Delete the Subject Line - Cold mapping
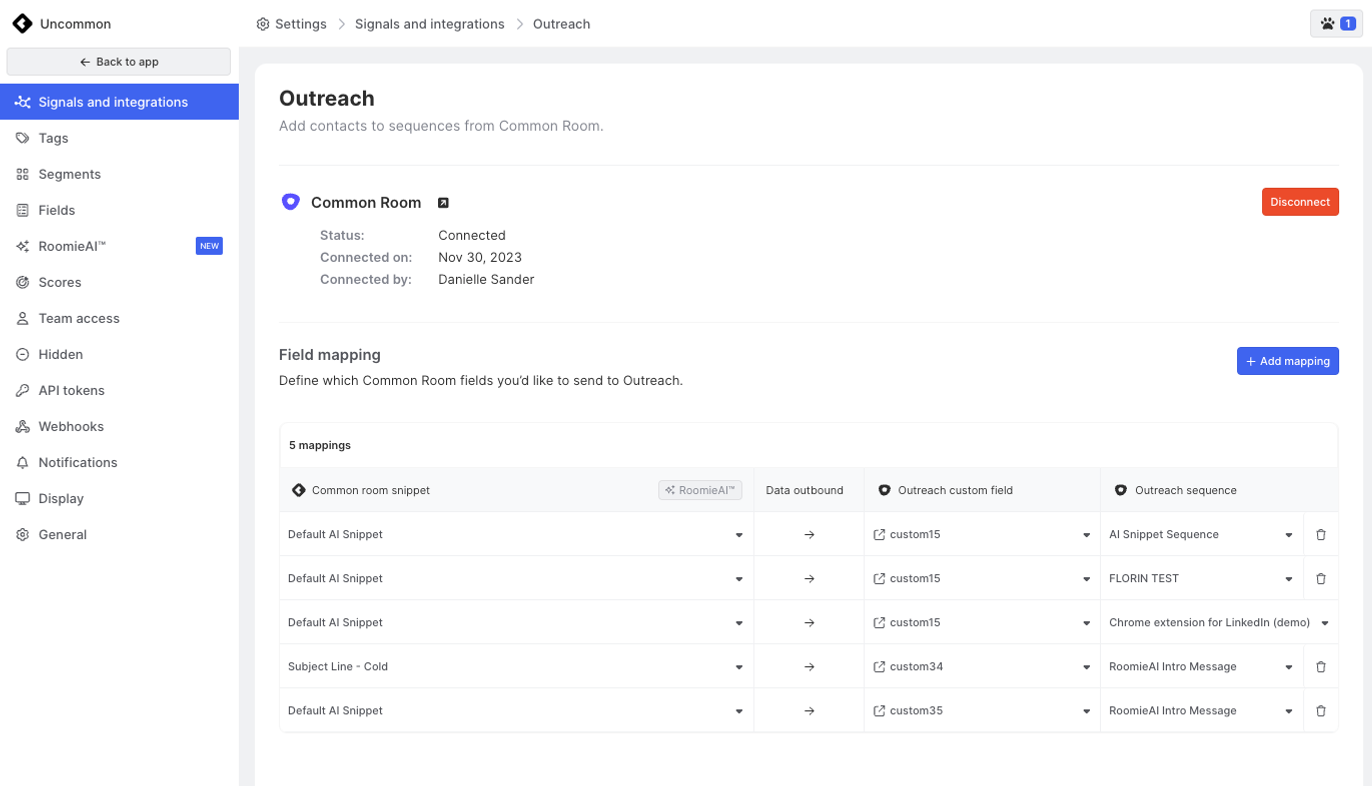The image size is (1372, 786). point(1320,667)
